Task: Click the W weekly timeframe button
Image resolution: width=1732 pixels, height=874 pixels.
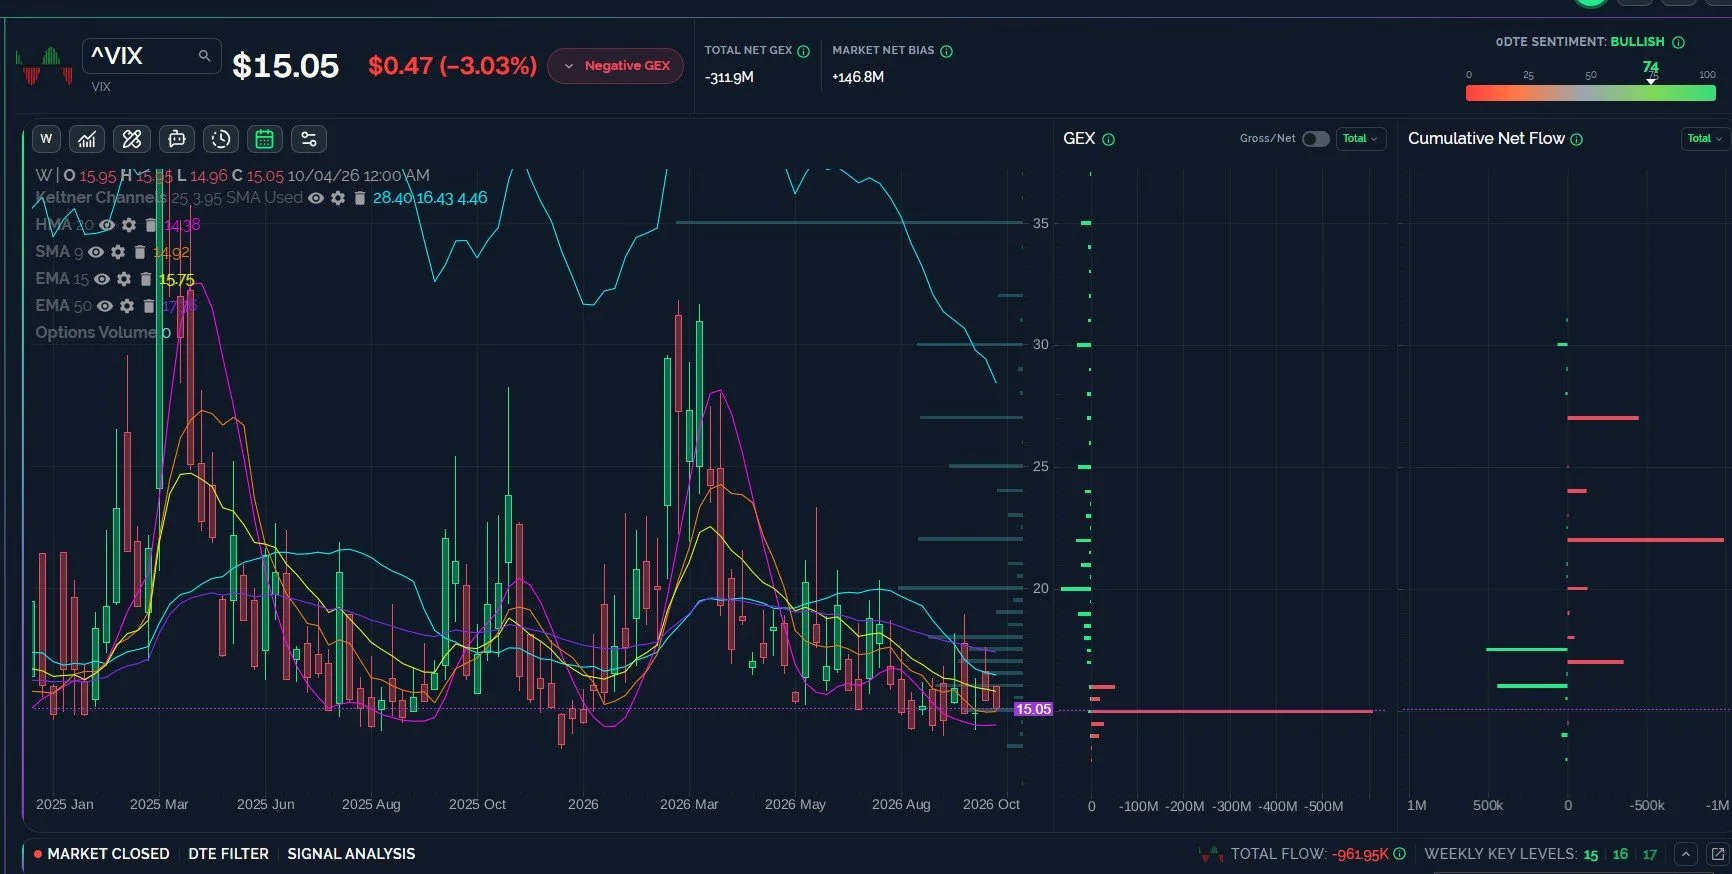Action: point(46,139)
